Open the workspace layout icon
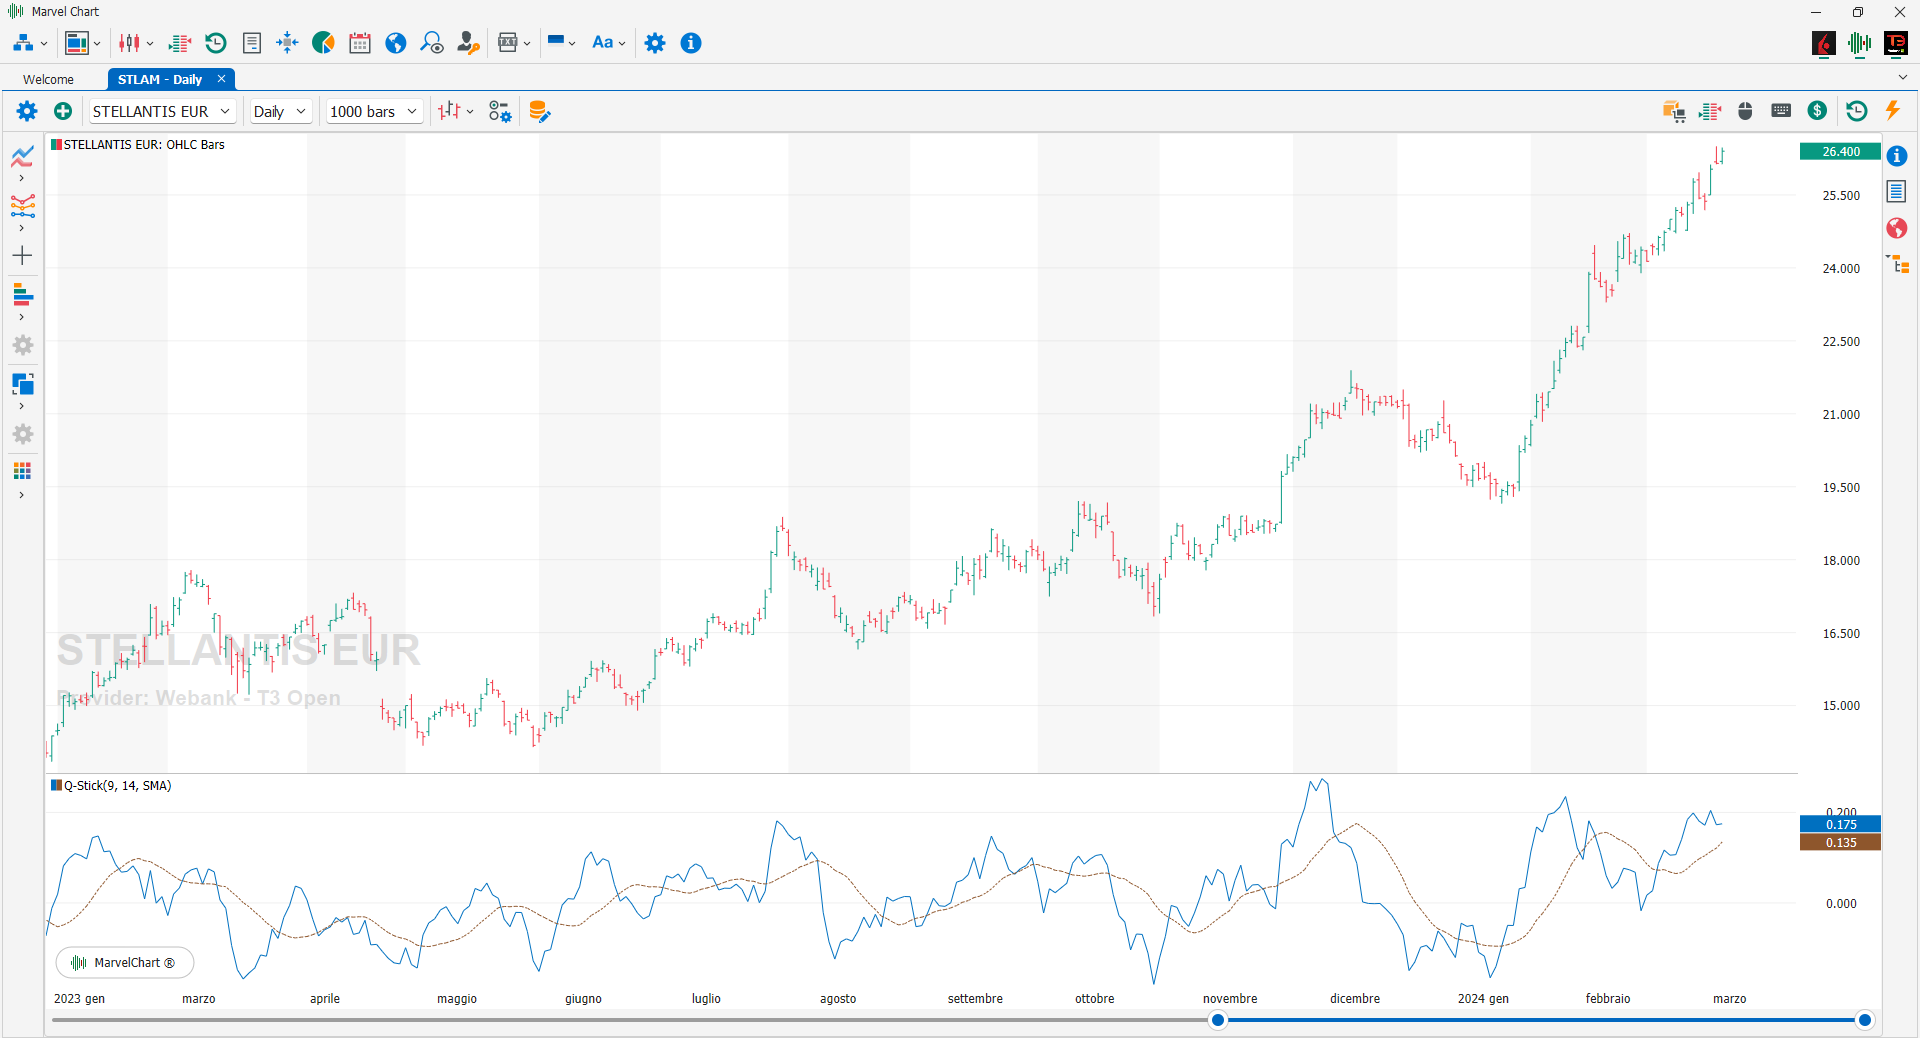Image resolution: width=1920 pixels, height=1038 pixels. 77,43
